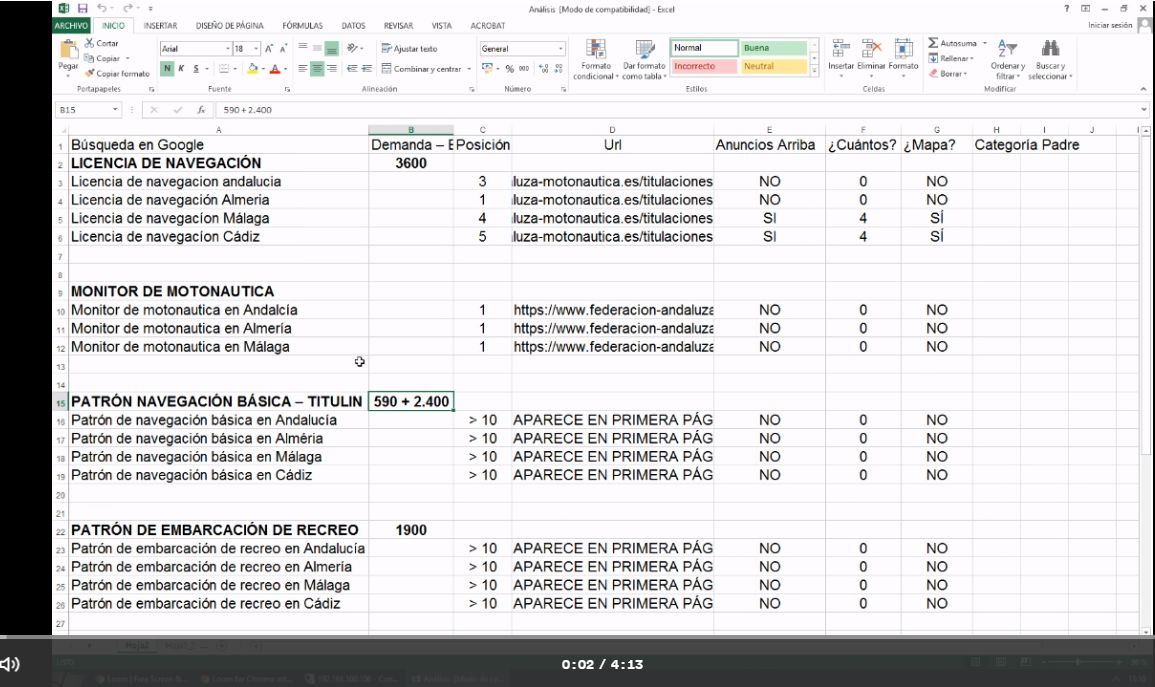Click the Cortar scissors icon
The image size is (1155, 687).
tap(91, 45)
